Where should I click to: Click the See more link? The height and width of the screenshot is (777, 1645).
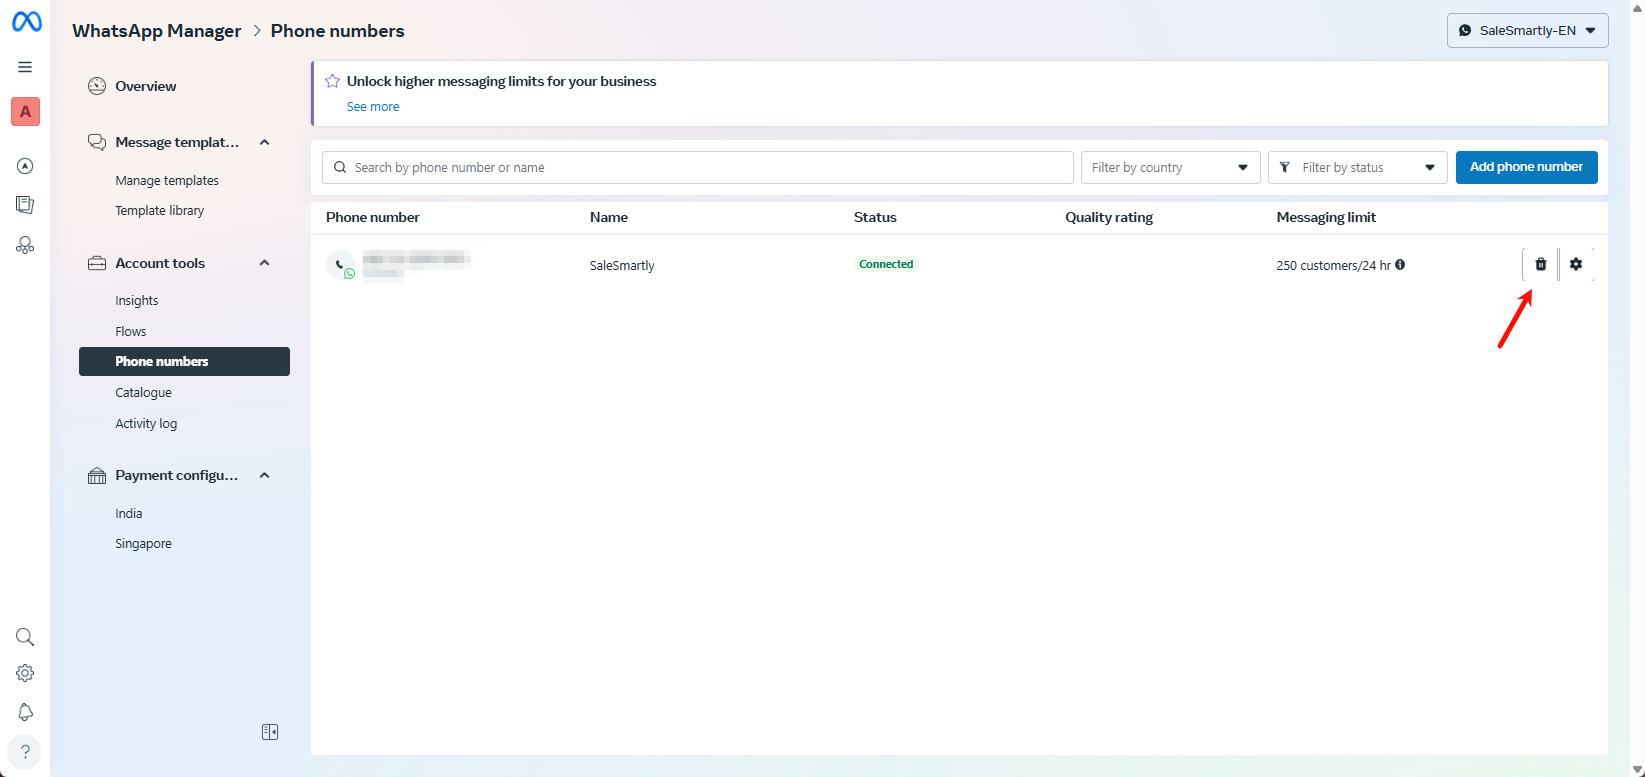373,107
